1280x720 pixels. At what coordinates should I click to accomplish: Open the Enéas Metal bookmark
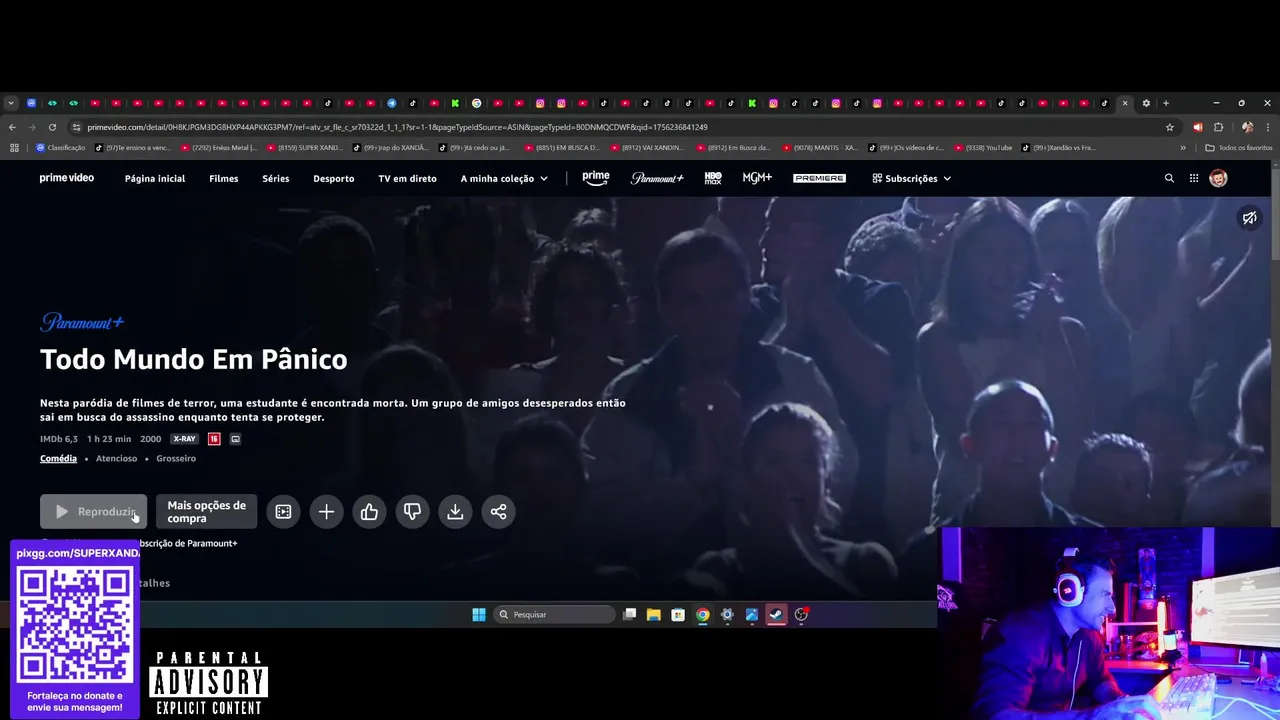point(218,148)
